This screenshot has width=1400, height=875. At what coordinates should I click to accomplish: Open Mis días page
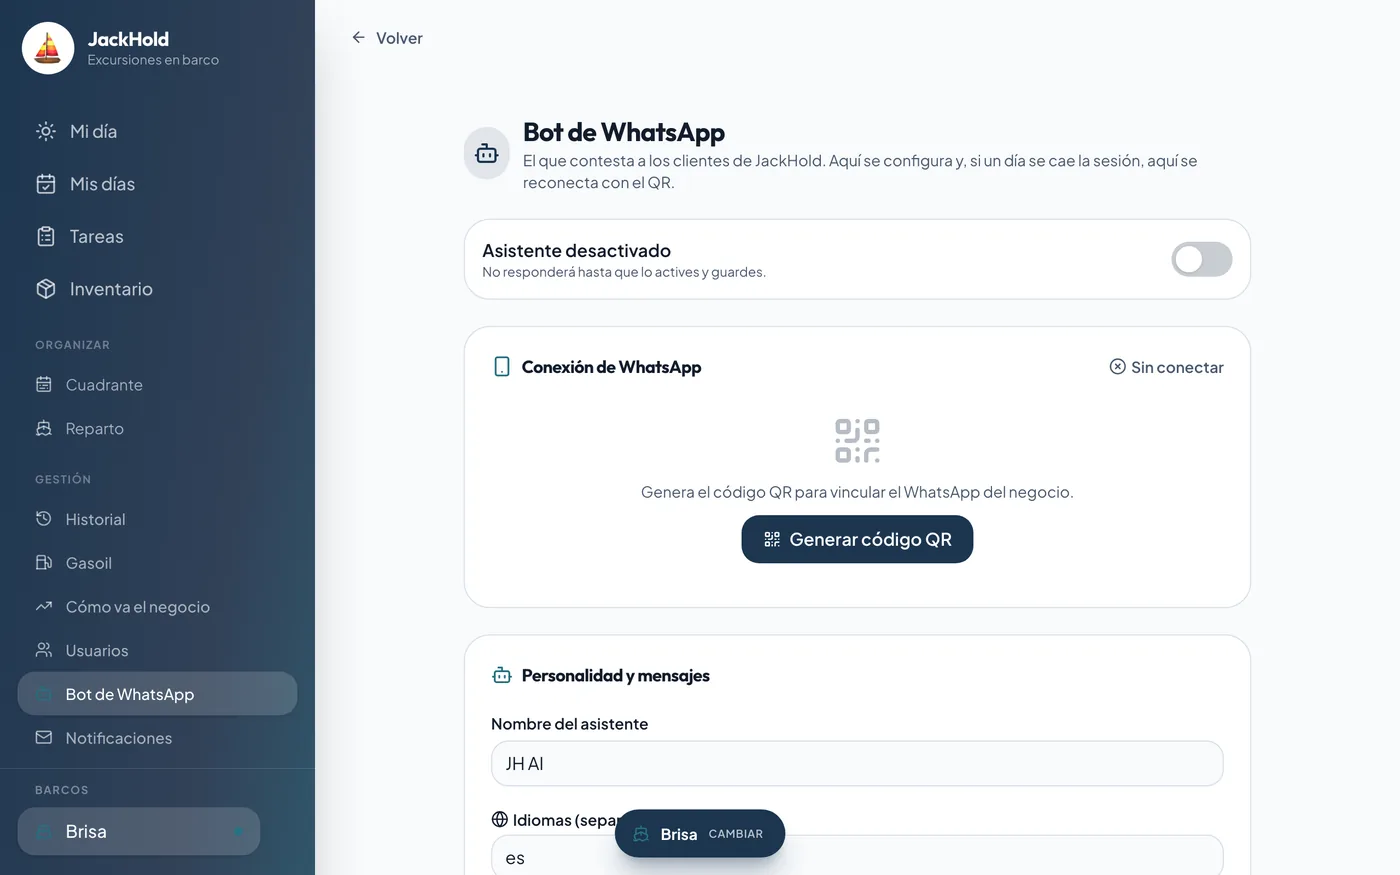(157, 184)
